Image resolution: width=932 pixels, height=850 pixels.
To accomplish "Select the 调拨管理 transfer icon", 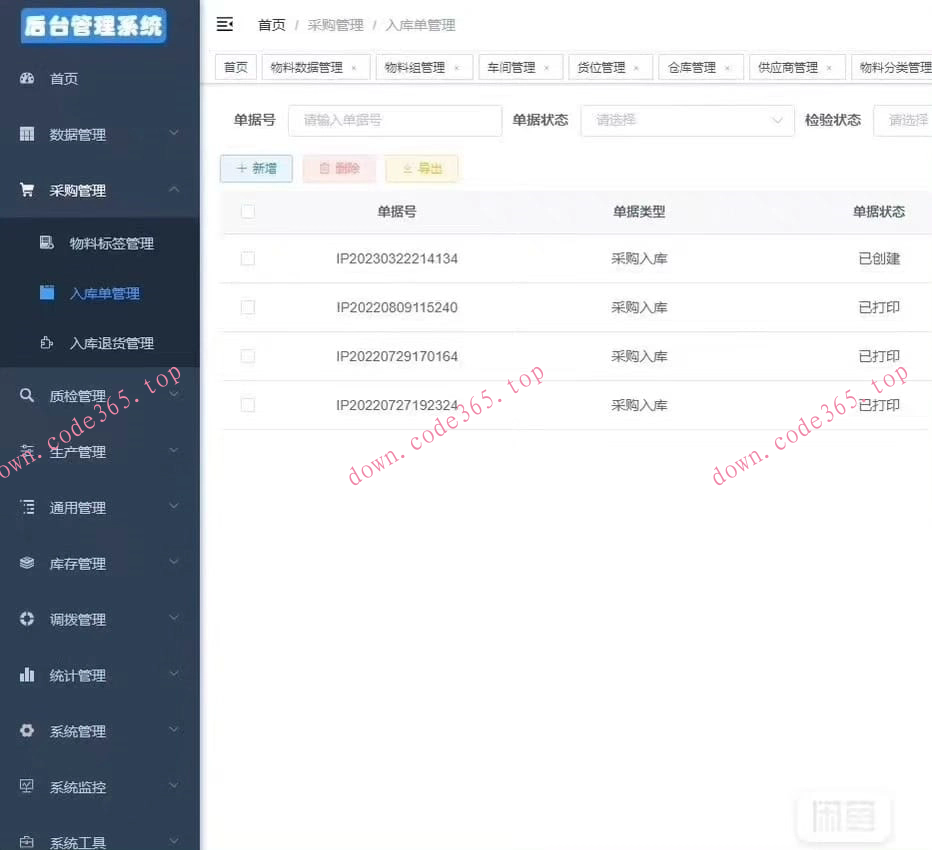I will pos(25,619).
